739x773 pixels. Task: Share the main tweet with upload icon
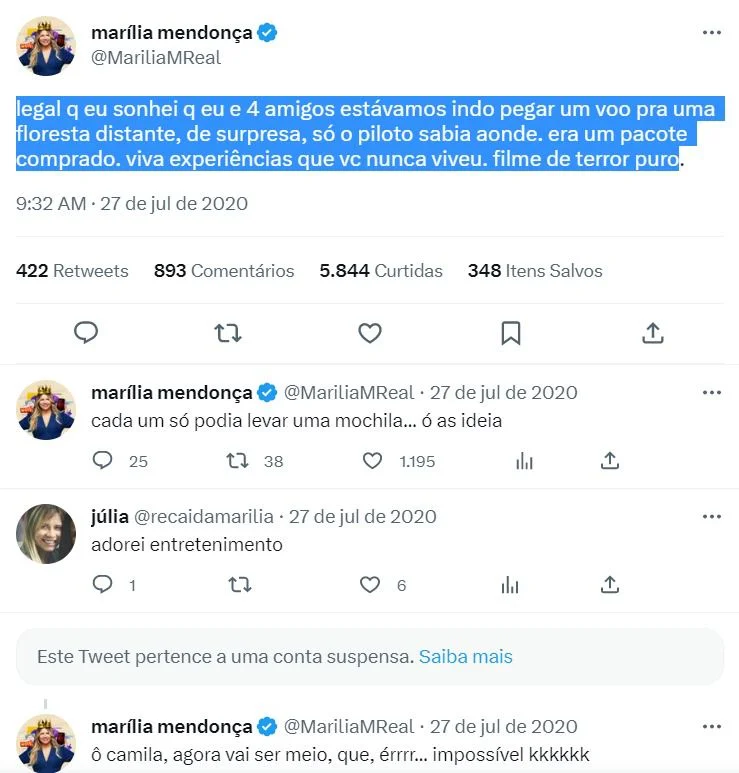click(653, 333)
